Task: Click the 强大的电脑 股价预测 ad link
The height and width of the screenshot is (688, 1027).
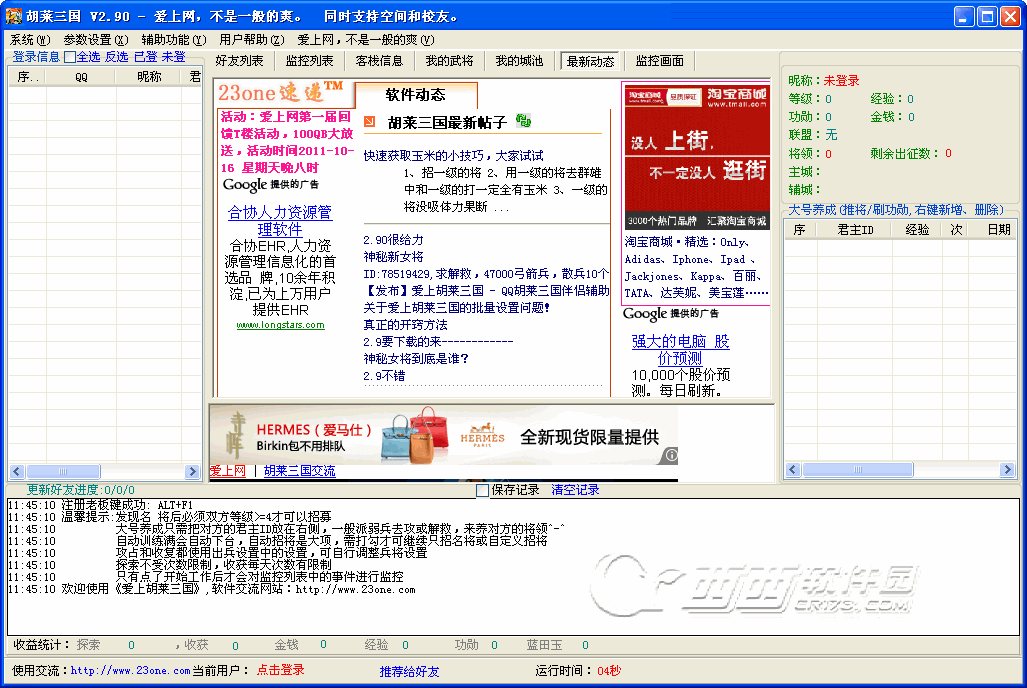Action: point(681,350)
